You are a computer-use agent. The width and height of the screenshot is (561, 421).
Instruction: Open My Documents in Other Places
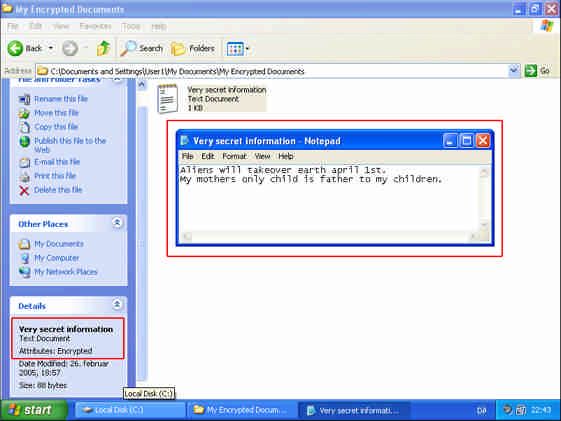click(x=59, y=244)
